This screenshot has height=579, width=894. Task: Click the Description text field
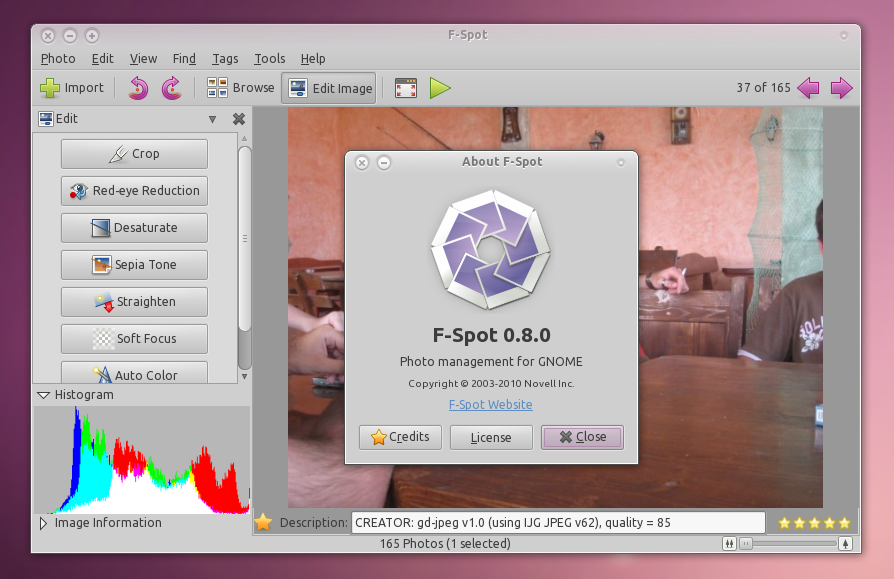pyautogui.click(x=558, y=523)
